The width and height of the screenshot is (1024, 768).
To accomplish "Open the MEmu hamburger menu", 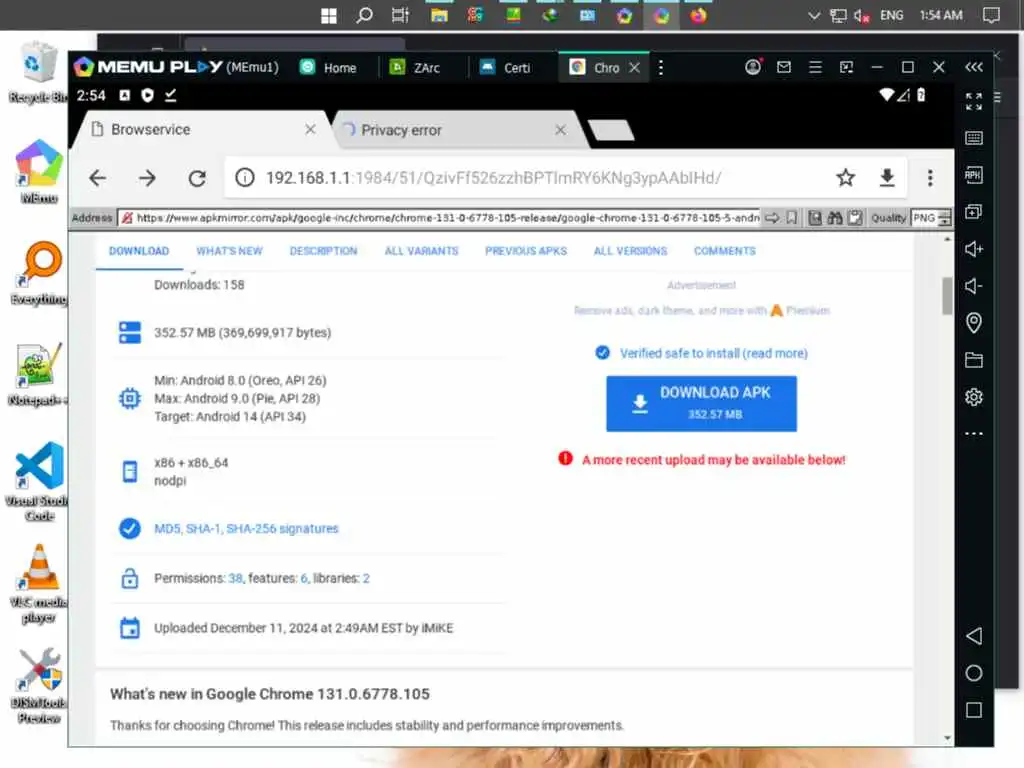I will [x=815, y=67].
